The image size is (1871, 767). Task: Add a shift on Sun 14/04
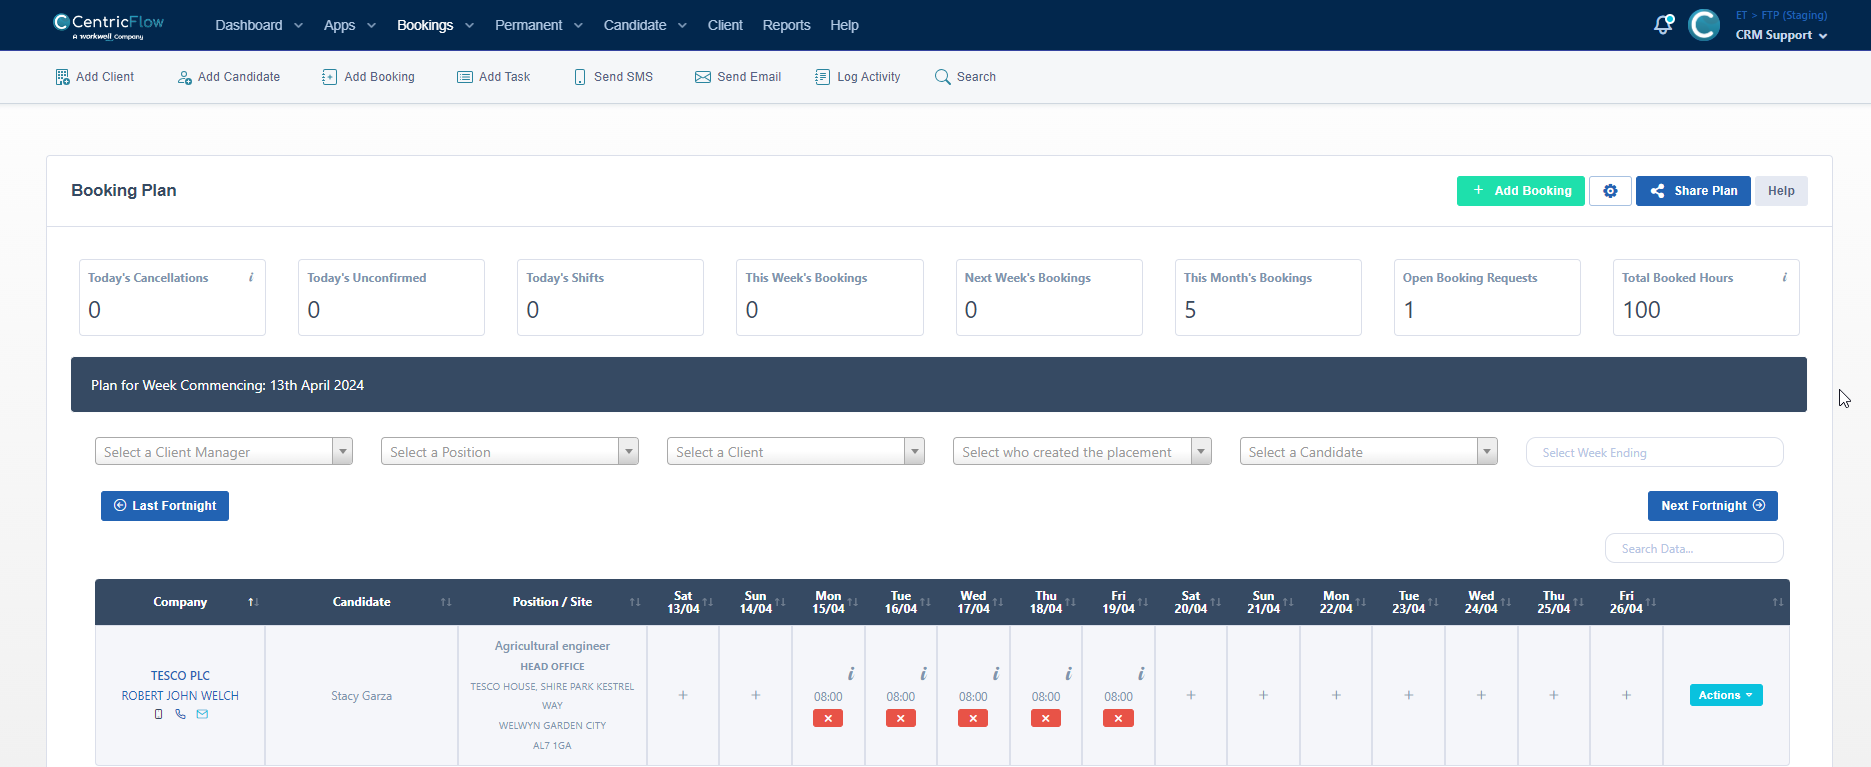[756, 695]
